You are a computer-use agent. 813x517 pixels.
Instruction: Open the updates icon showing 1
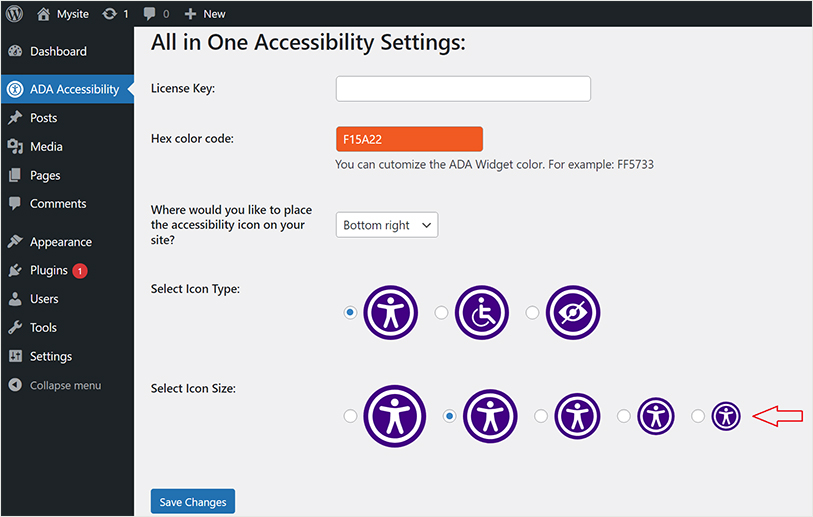click(109, 14)
